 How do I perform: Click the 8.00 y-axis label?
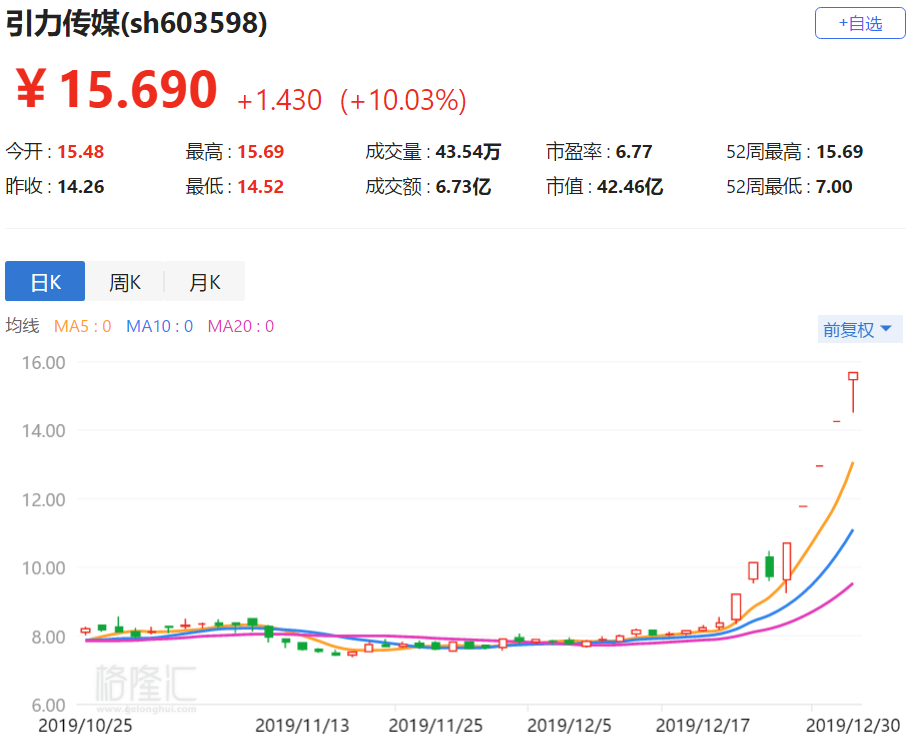(48, 637)
